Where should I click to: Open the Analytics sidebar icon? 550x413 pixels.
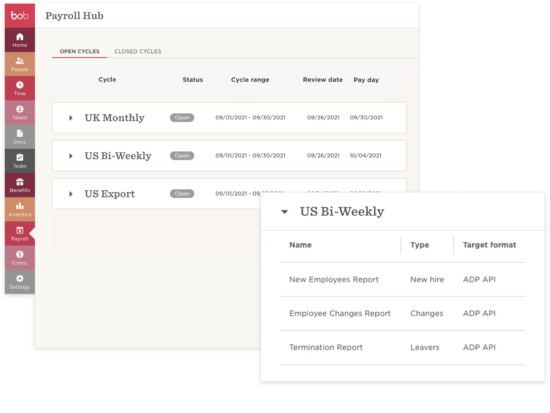pos(20,209)
